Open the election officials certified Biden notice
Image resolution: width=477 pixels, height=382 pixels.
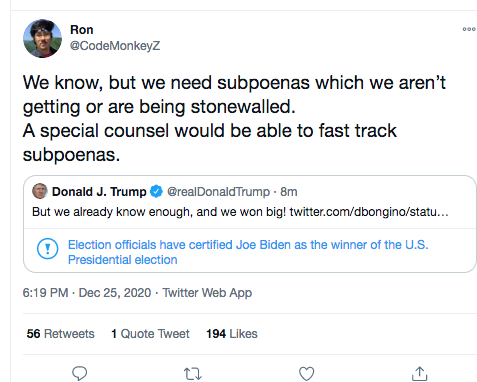point(248,252)
